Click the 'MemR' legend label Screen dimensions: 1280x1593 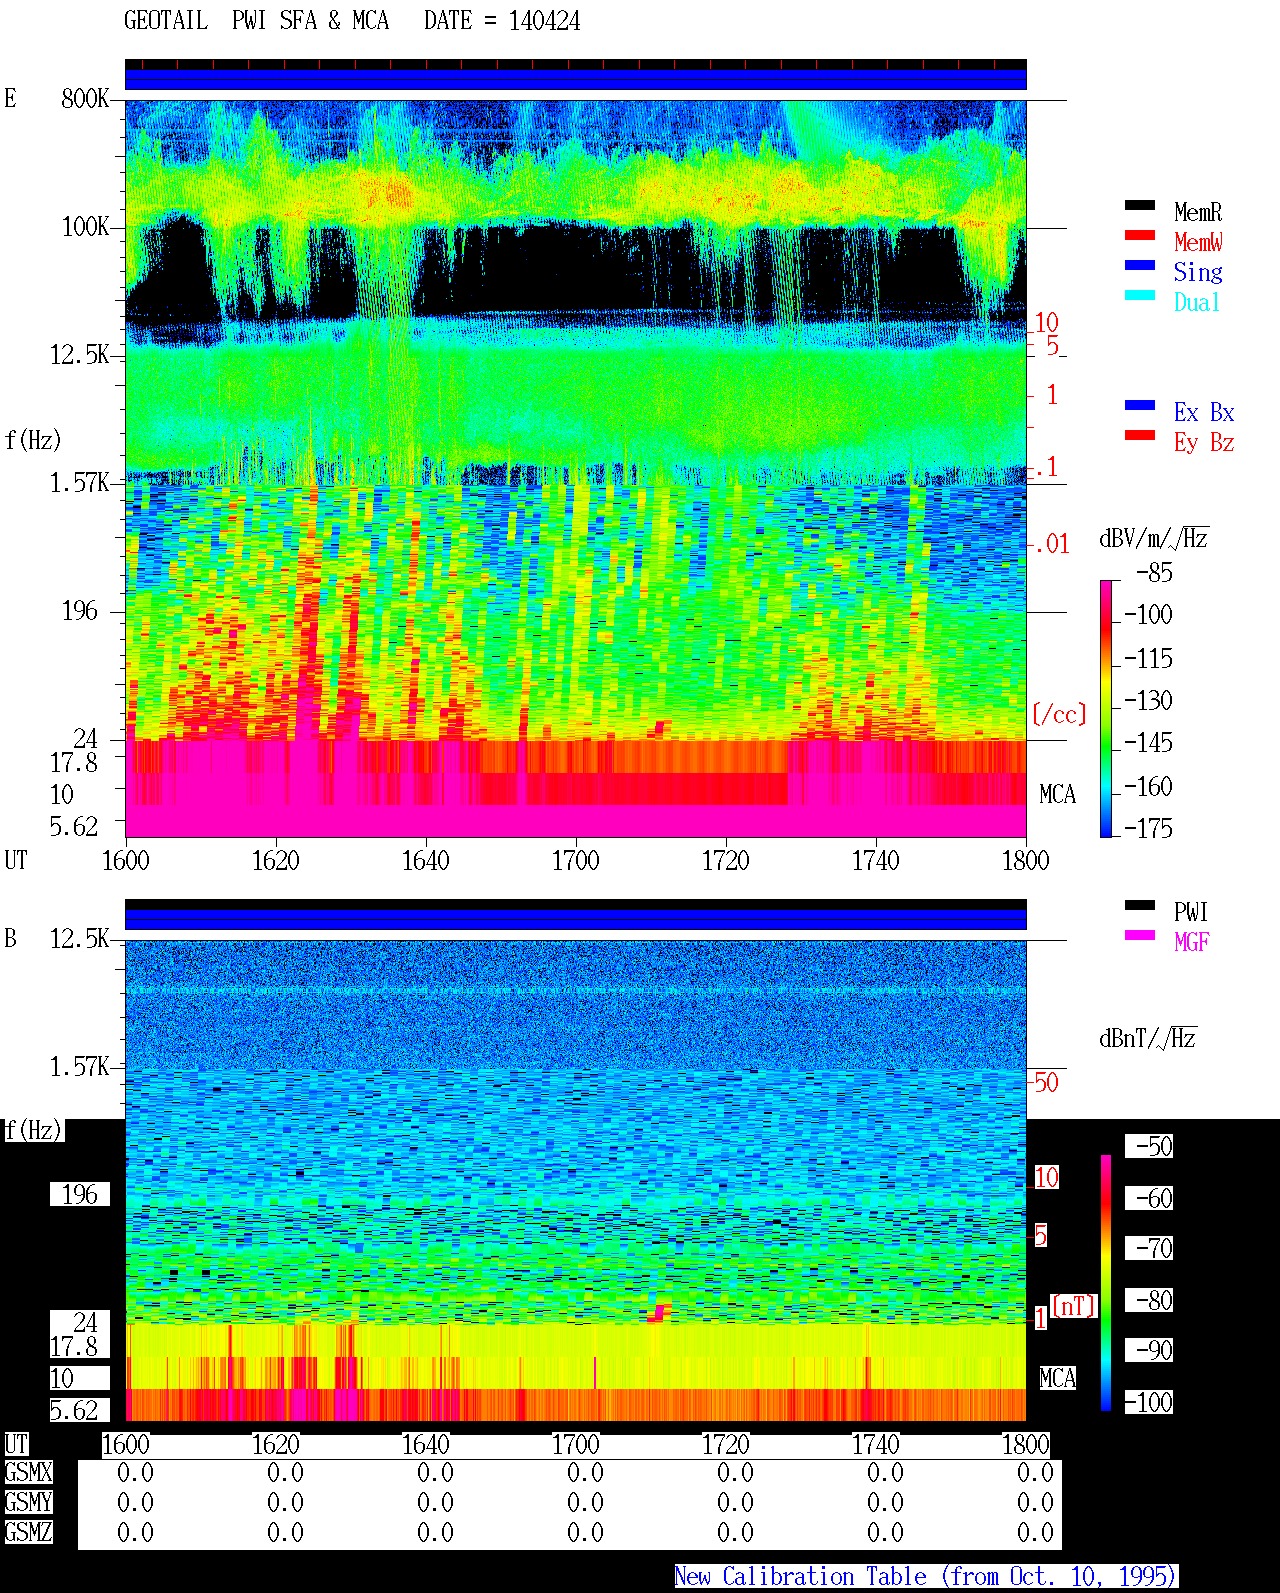click(x=1198, y=212)
